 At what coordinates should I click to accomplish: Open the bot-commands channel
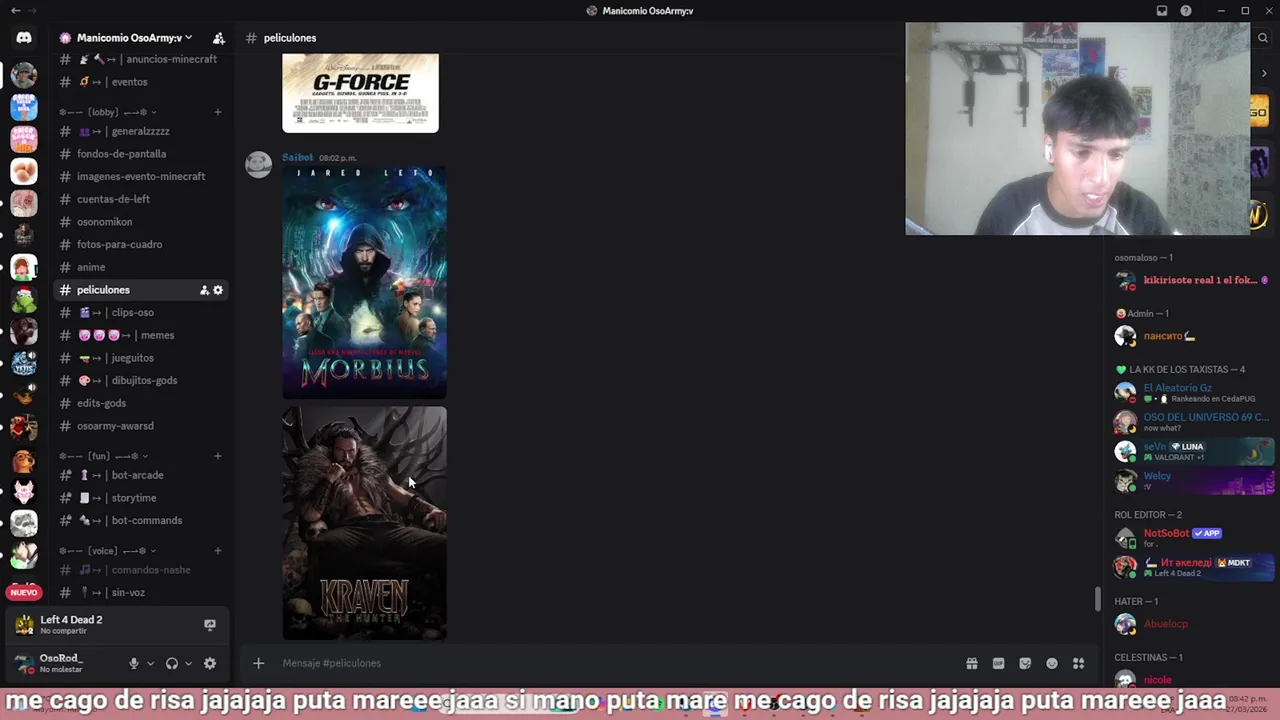coord(140,521)
